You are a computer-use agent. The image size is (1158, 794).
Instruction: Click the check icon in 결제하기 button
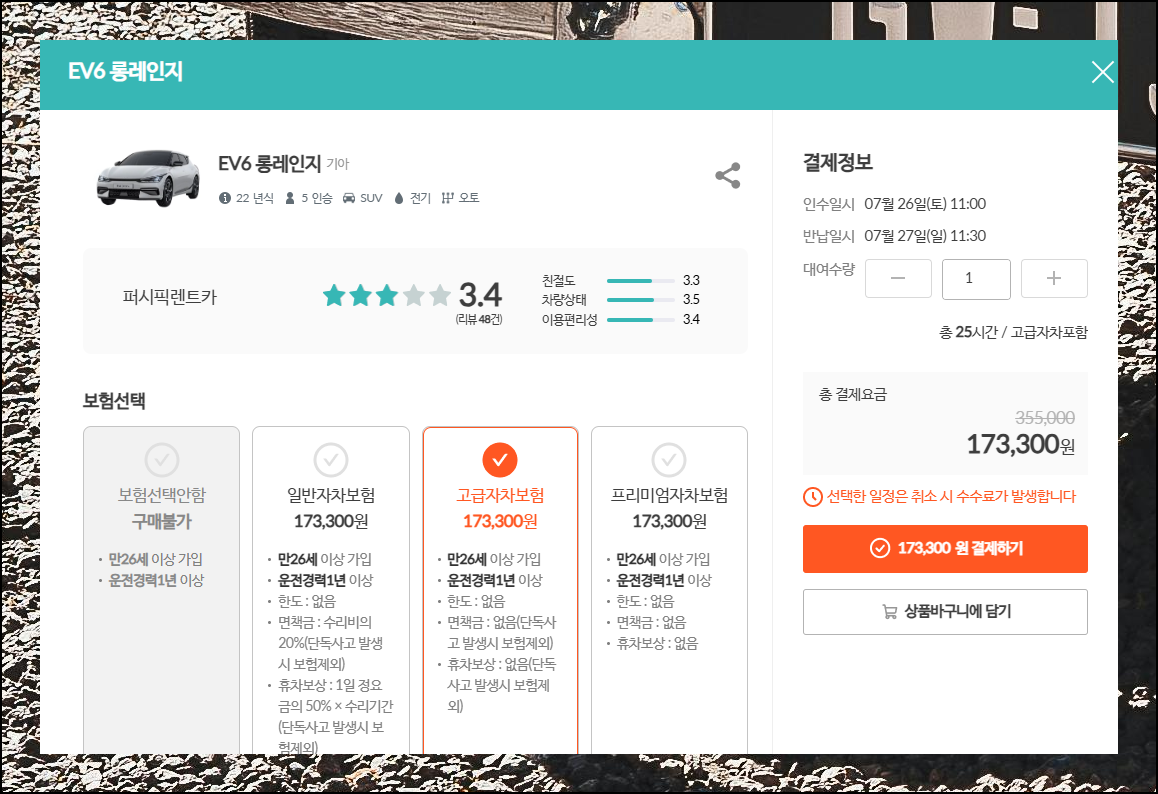880,548
